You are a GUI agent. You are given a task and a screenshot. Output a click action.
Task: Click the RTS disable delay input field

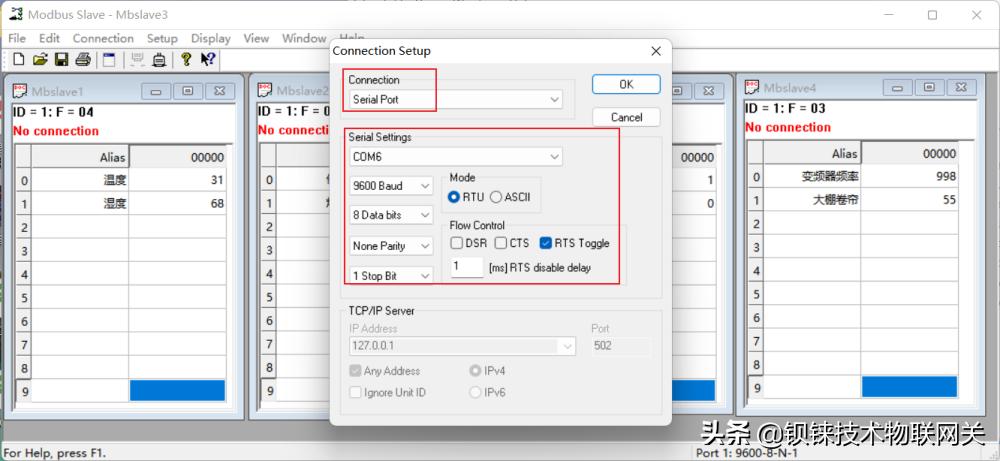[467, 267]
